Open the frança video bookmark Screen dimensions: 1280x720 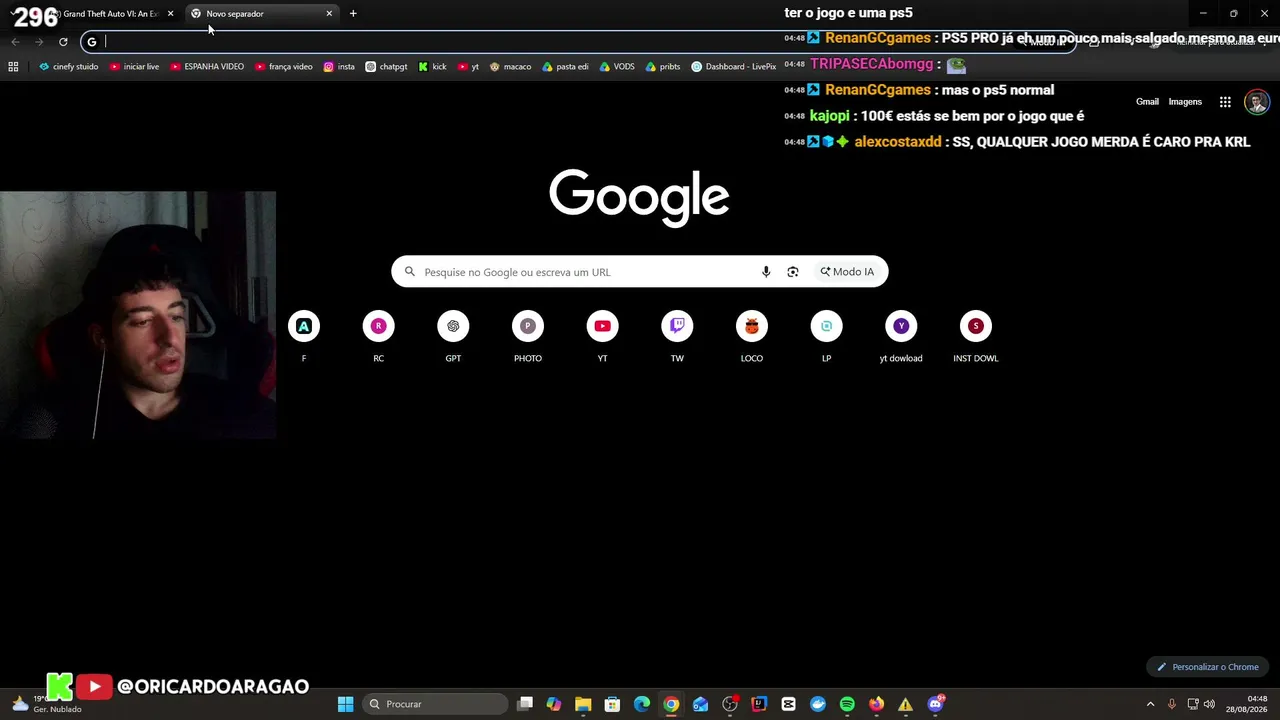point(284,67)
